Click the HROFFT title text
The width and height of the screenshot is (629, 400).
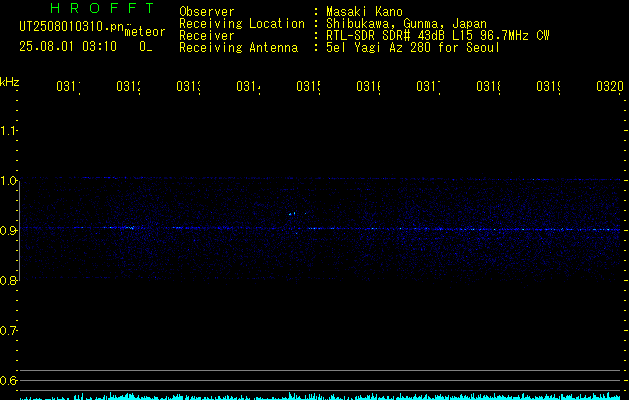(102, 8)
